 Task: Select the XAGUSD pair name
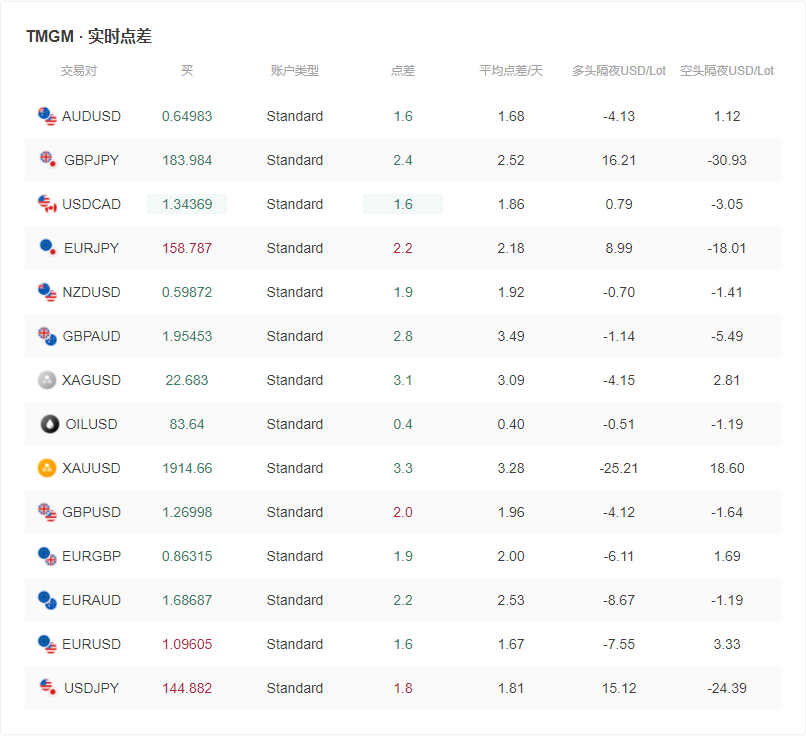click(x=91, y=380)
